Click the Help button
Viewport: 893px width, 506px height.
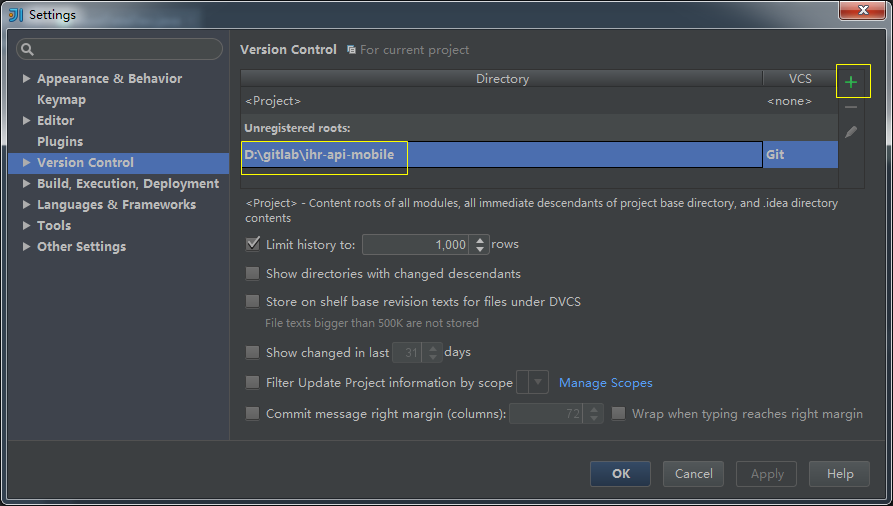[x=839, y=474]
